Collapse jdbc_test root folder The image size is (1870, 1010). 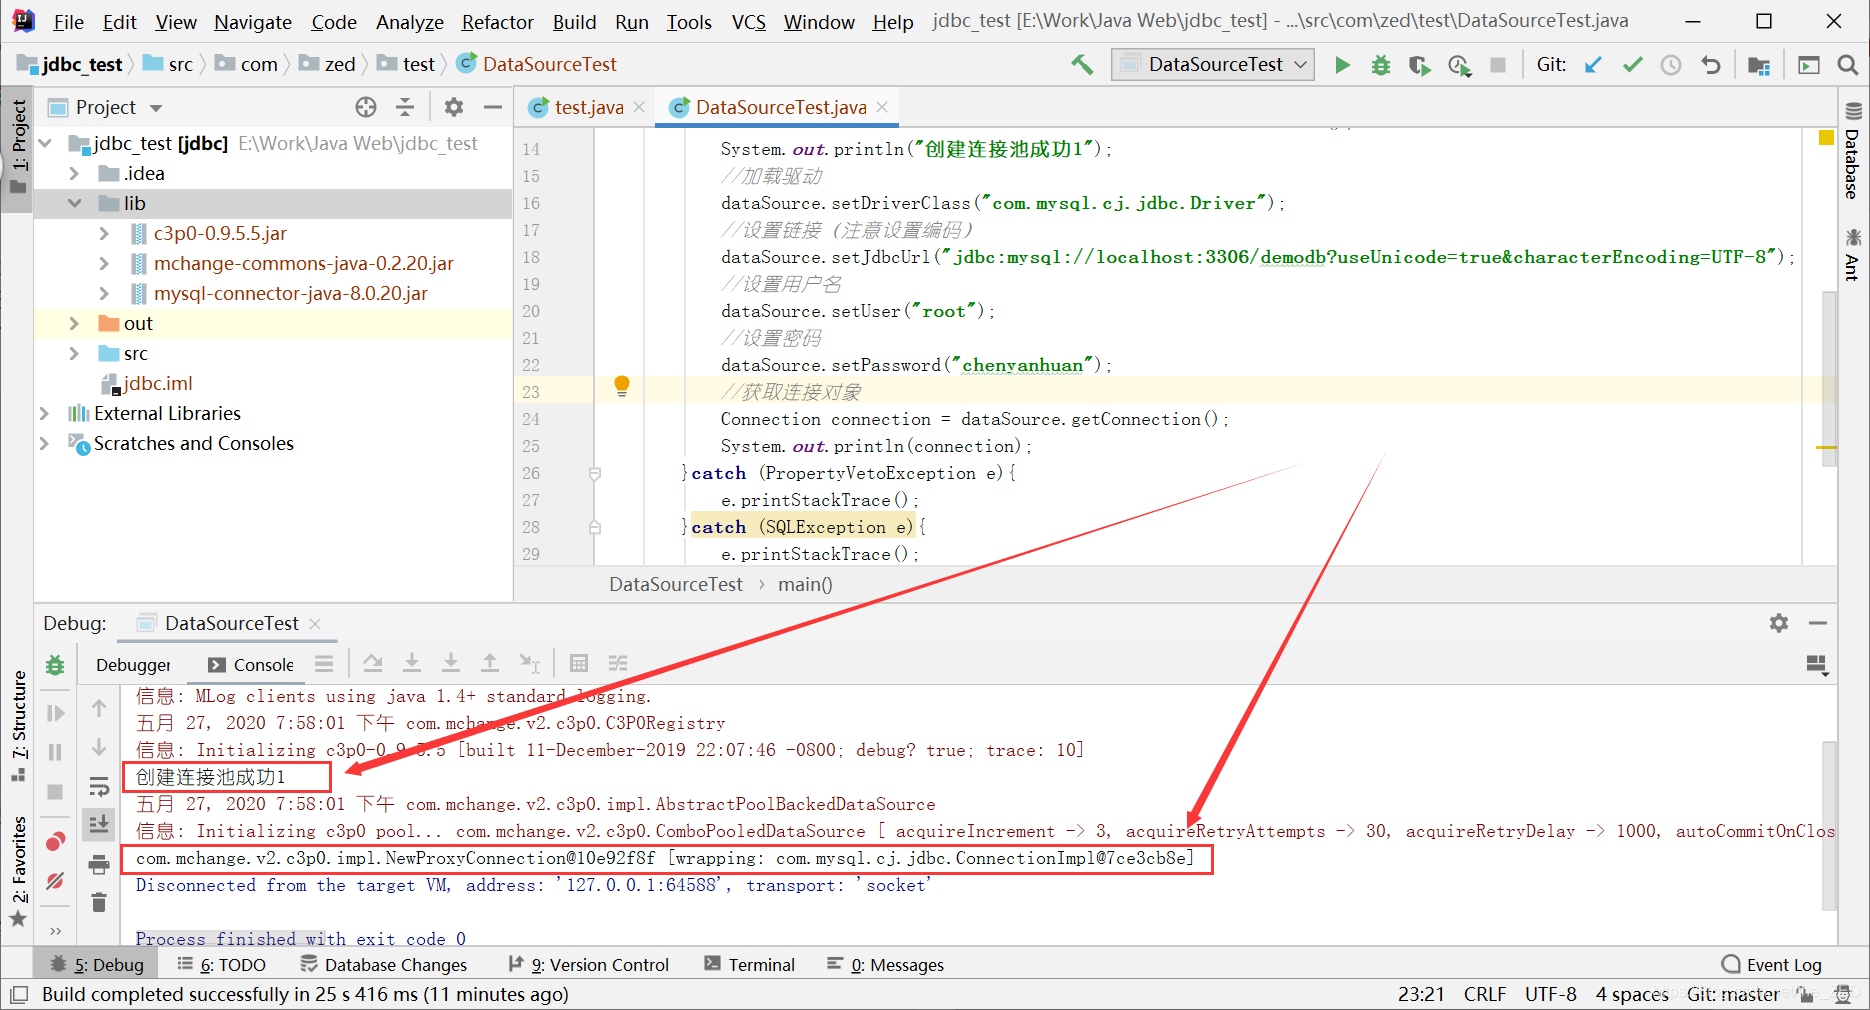pos(45,144)
